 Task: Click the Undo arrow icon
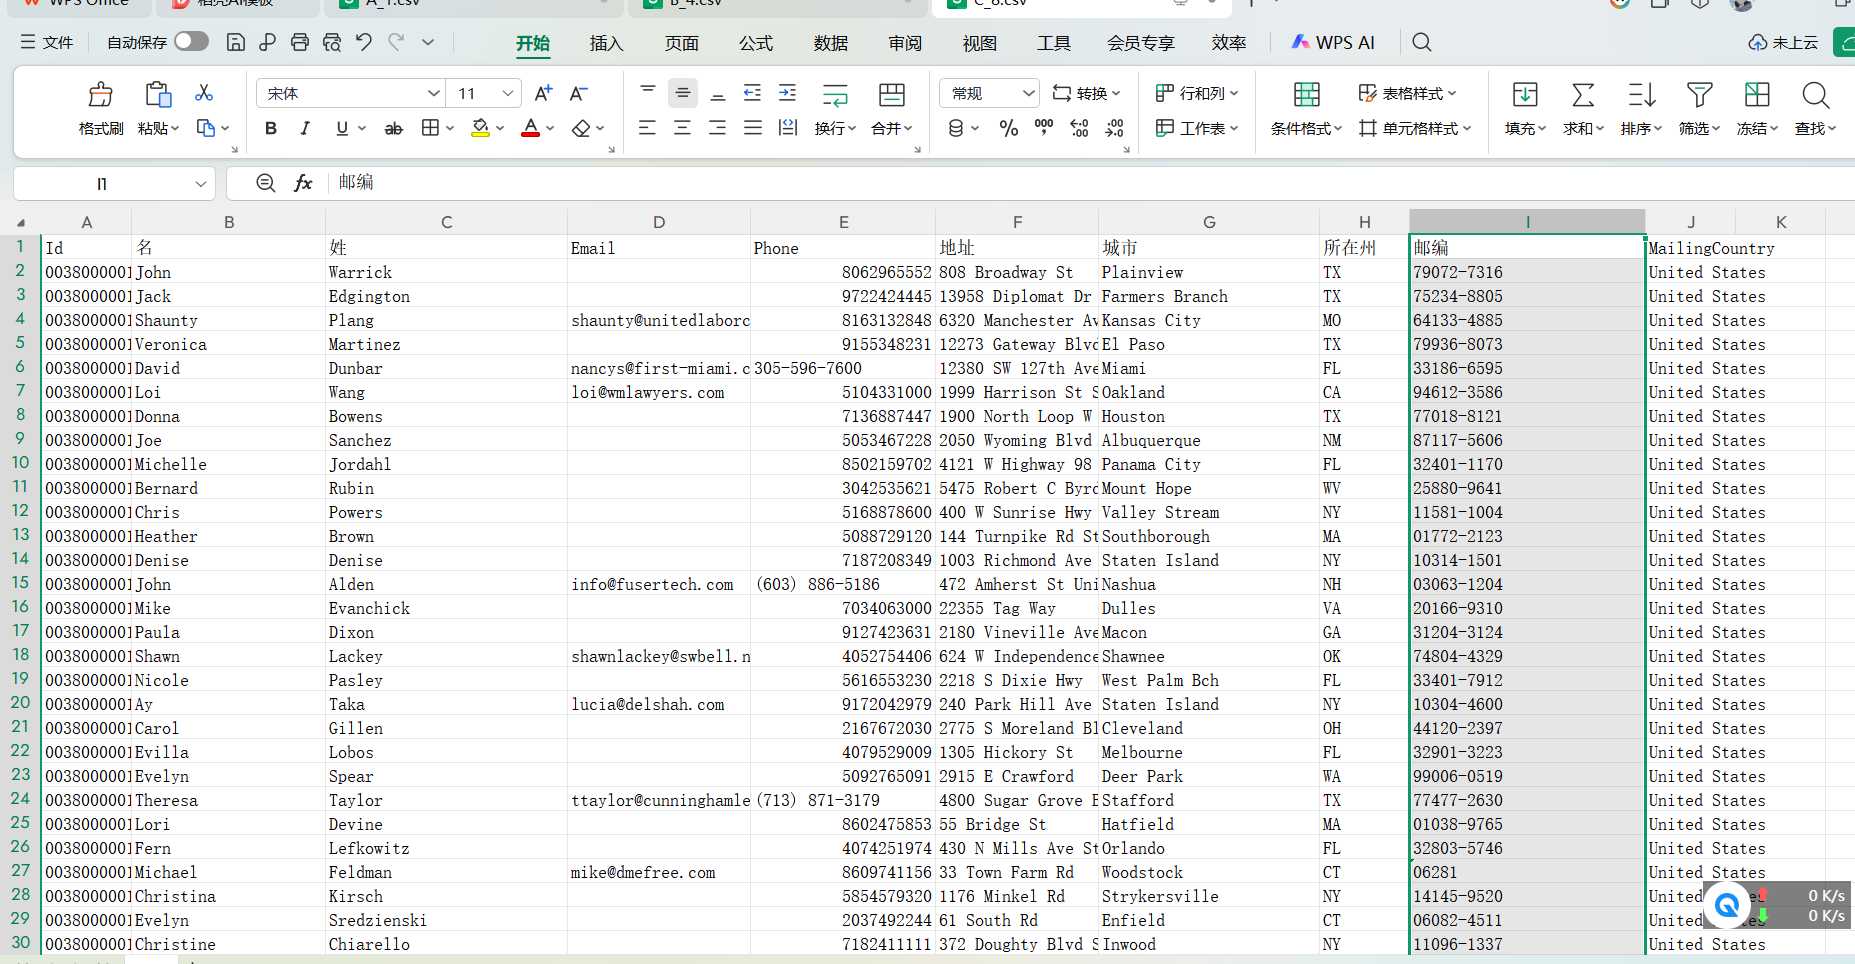click(364, 42)
